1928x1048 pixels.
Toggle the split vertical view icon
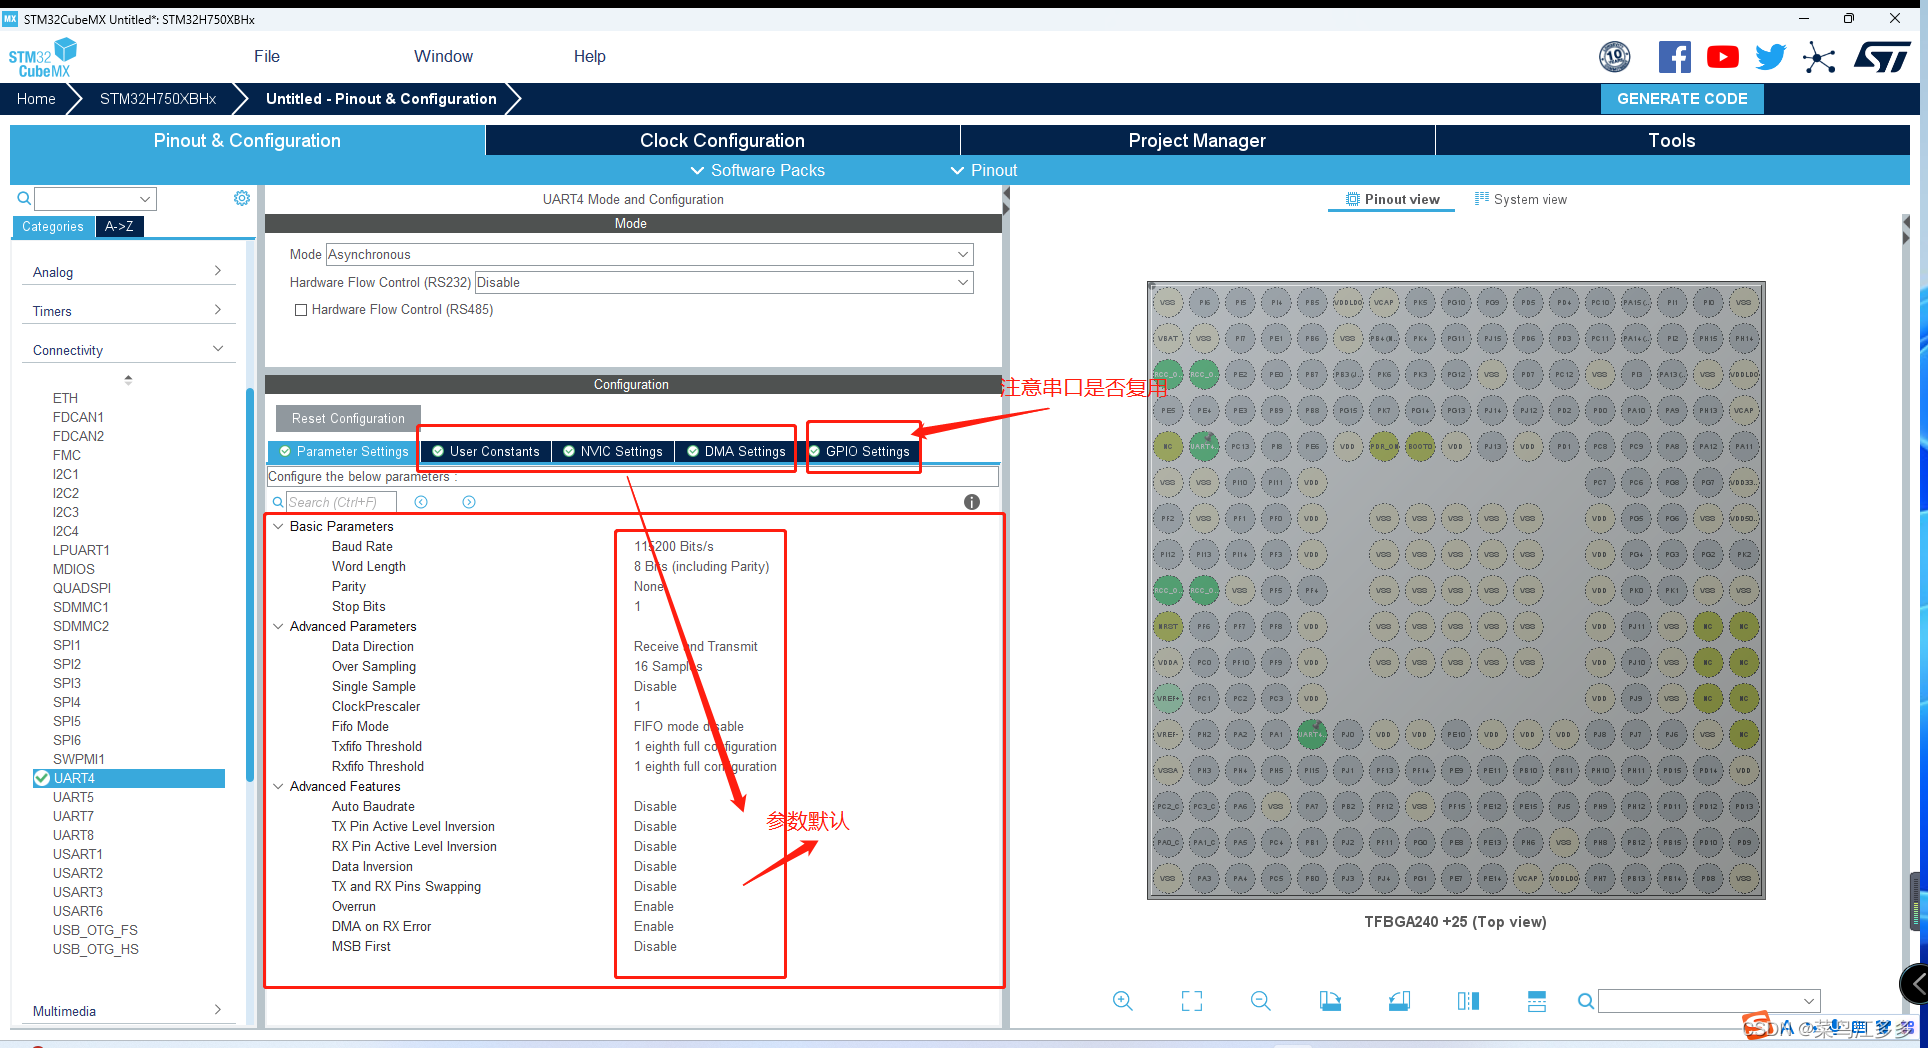[x=1468, y=1001]
